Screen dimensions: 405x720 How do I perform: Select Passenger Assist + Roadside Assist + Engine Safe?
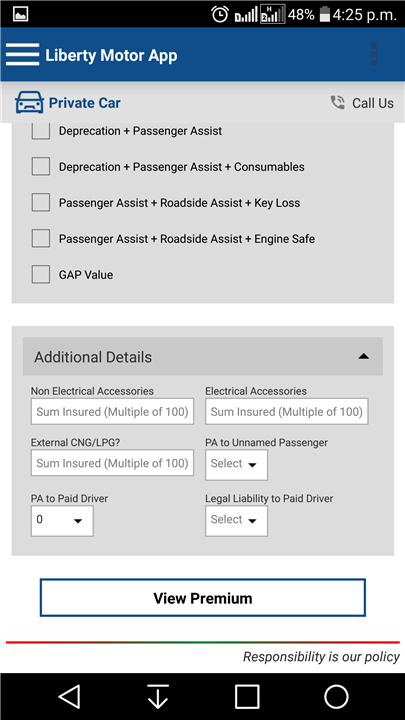(x=41, y=238)
